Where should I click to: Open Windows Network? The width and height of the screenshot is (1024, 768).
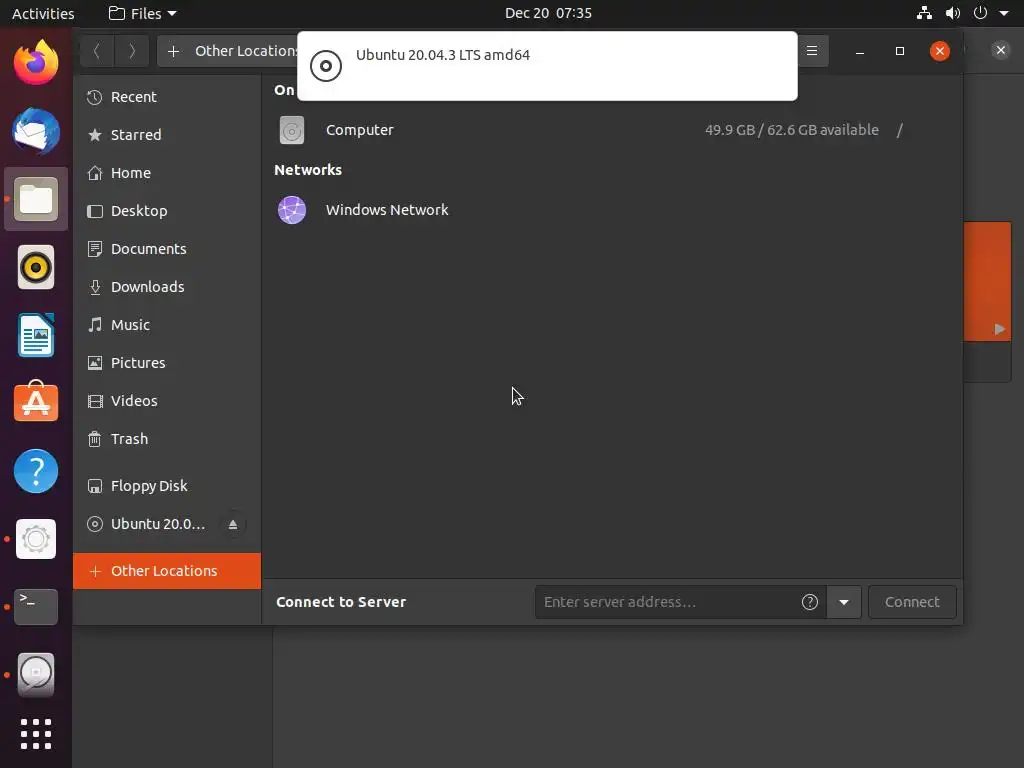point(612,210)
